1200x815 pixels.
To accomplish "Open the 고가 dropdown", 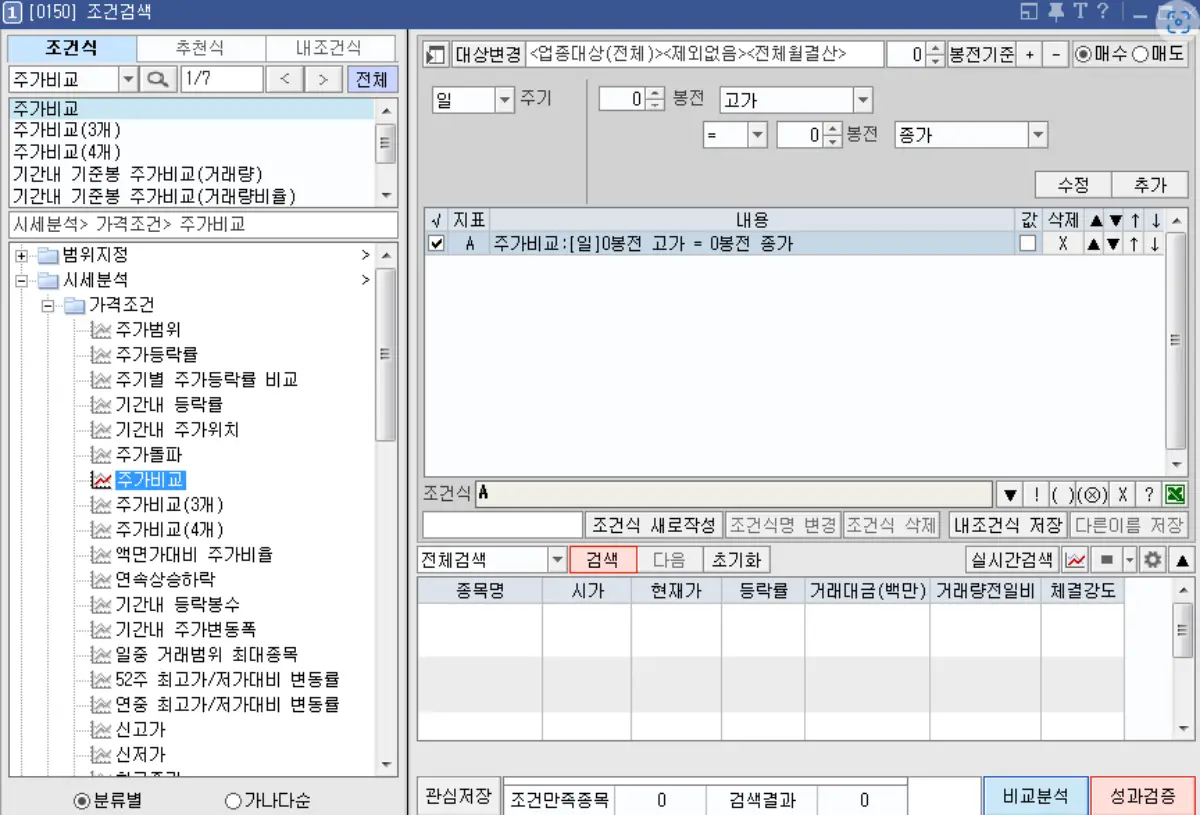I will (862, 100).
